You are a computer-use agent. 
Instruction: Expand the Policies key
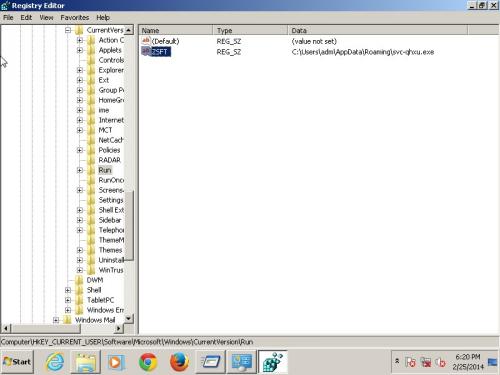pos(80,150)
